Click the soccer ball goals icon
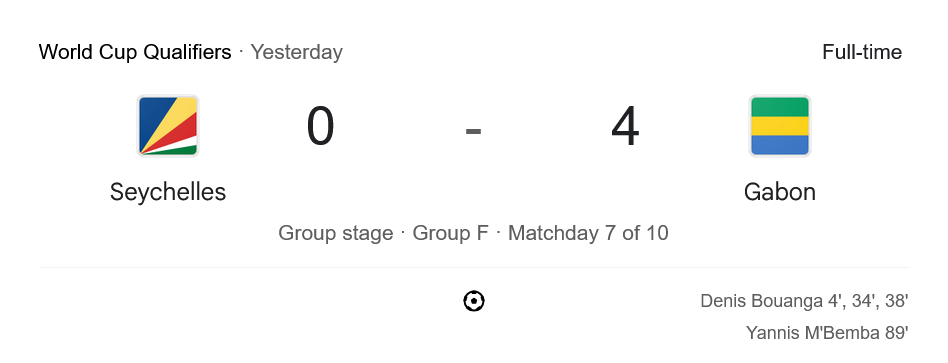The width and height of the screenshot is (948, 363). click(474, 301)
